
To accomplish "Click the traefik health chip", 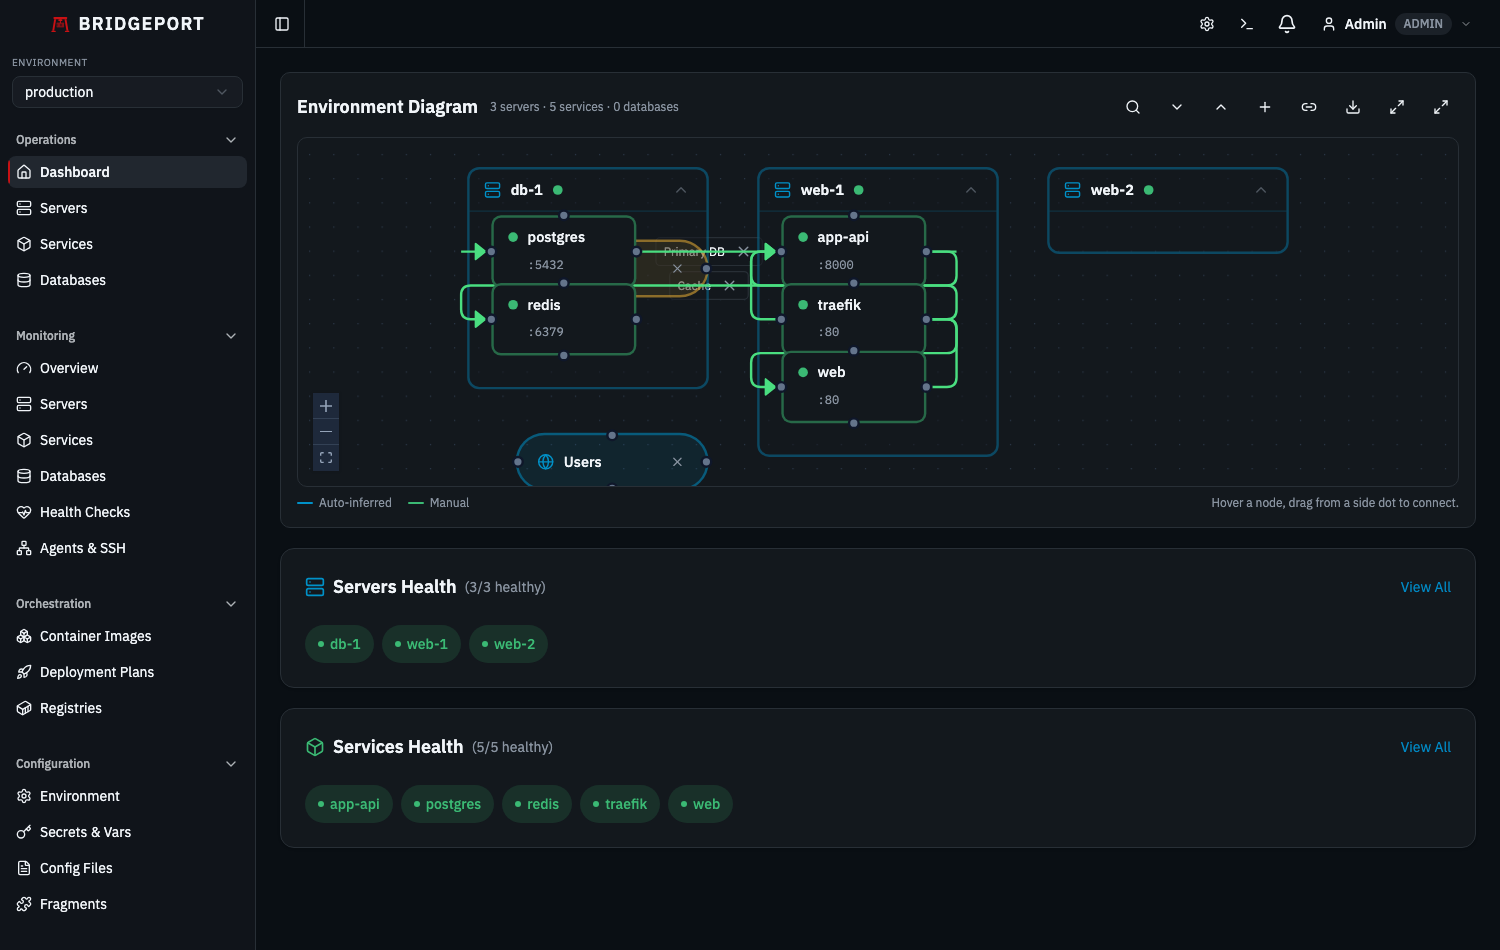I will click(620, 804).
